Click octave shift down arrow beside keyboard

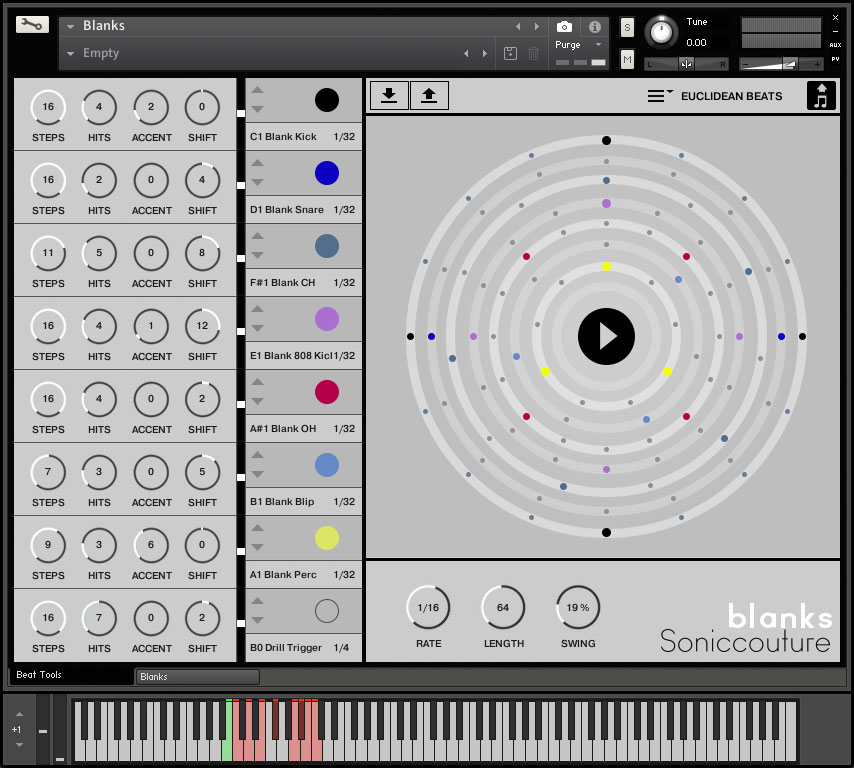point(20,745)
